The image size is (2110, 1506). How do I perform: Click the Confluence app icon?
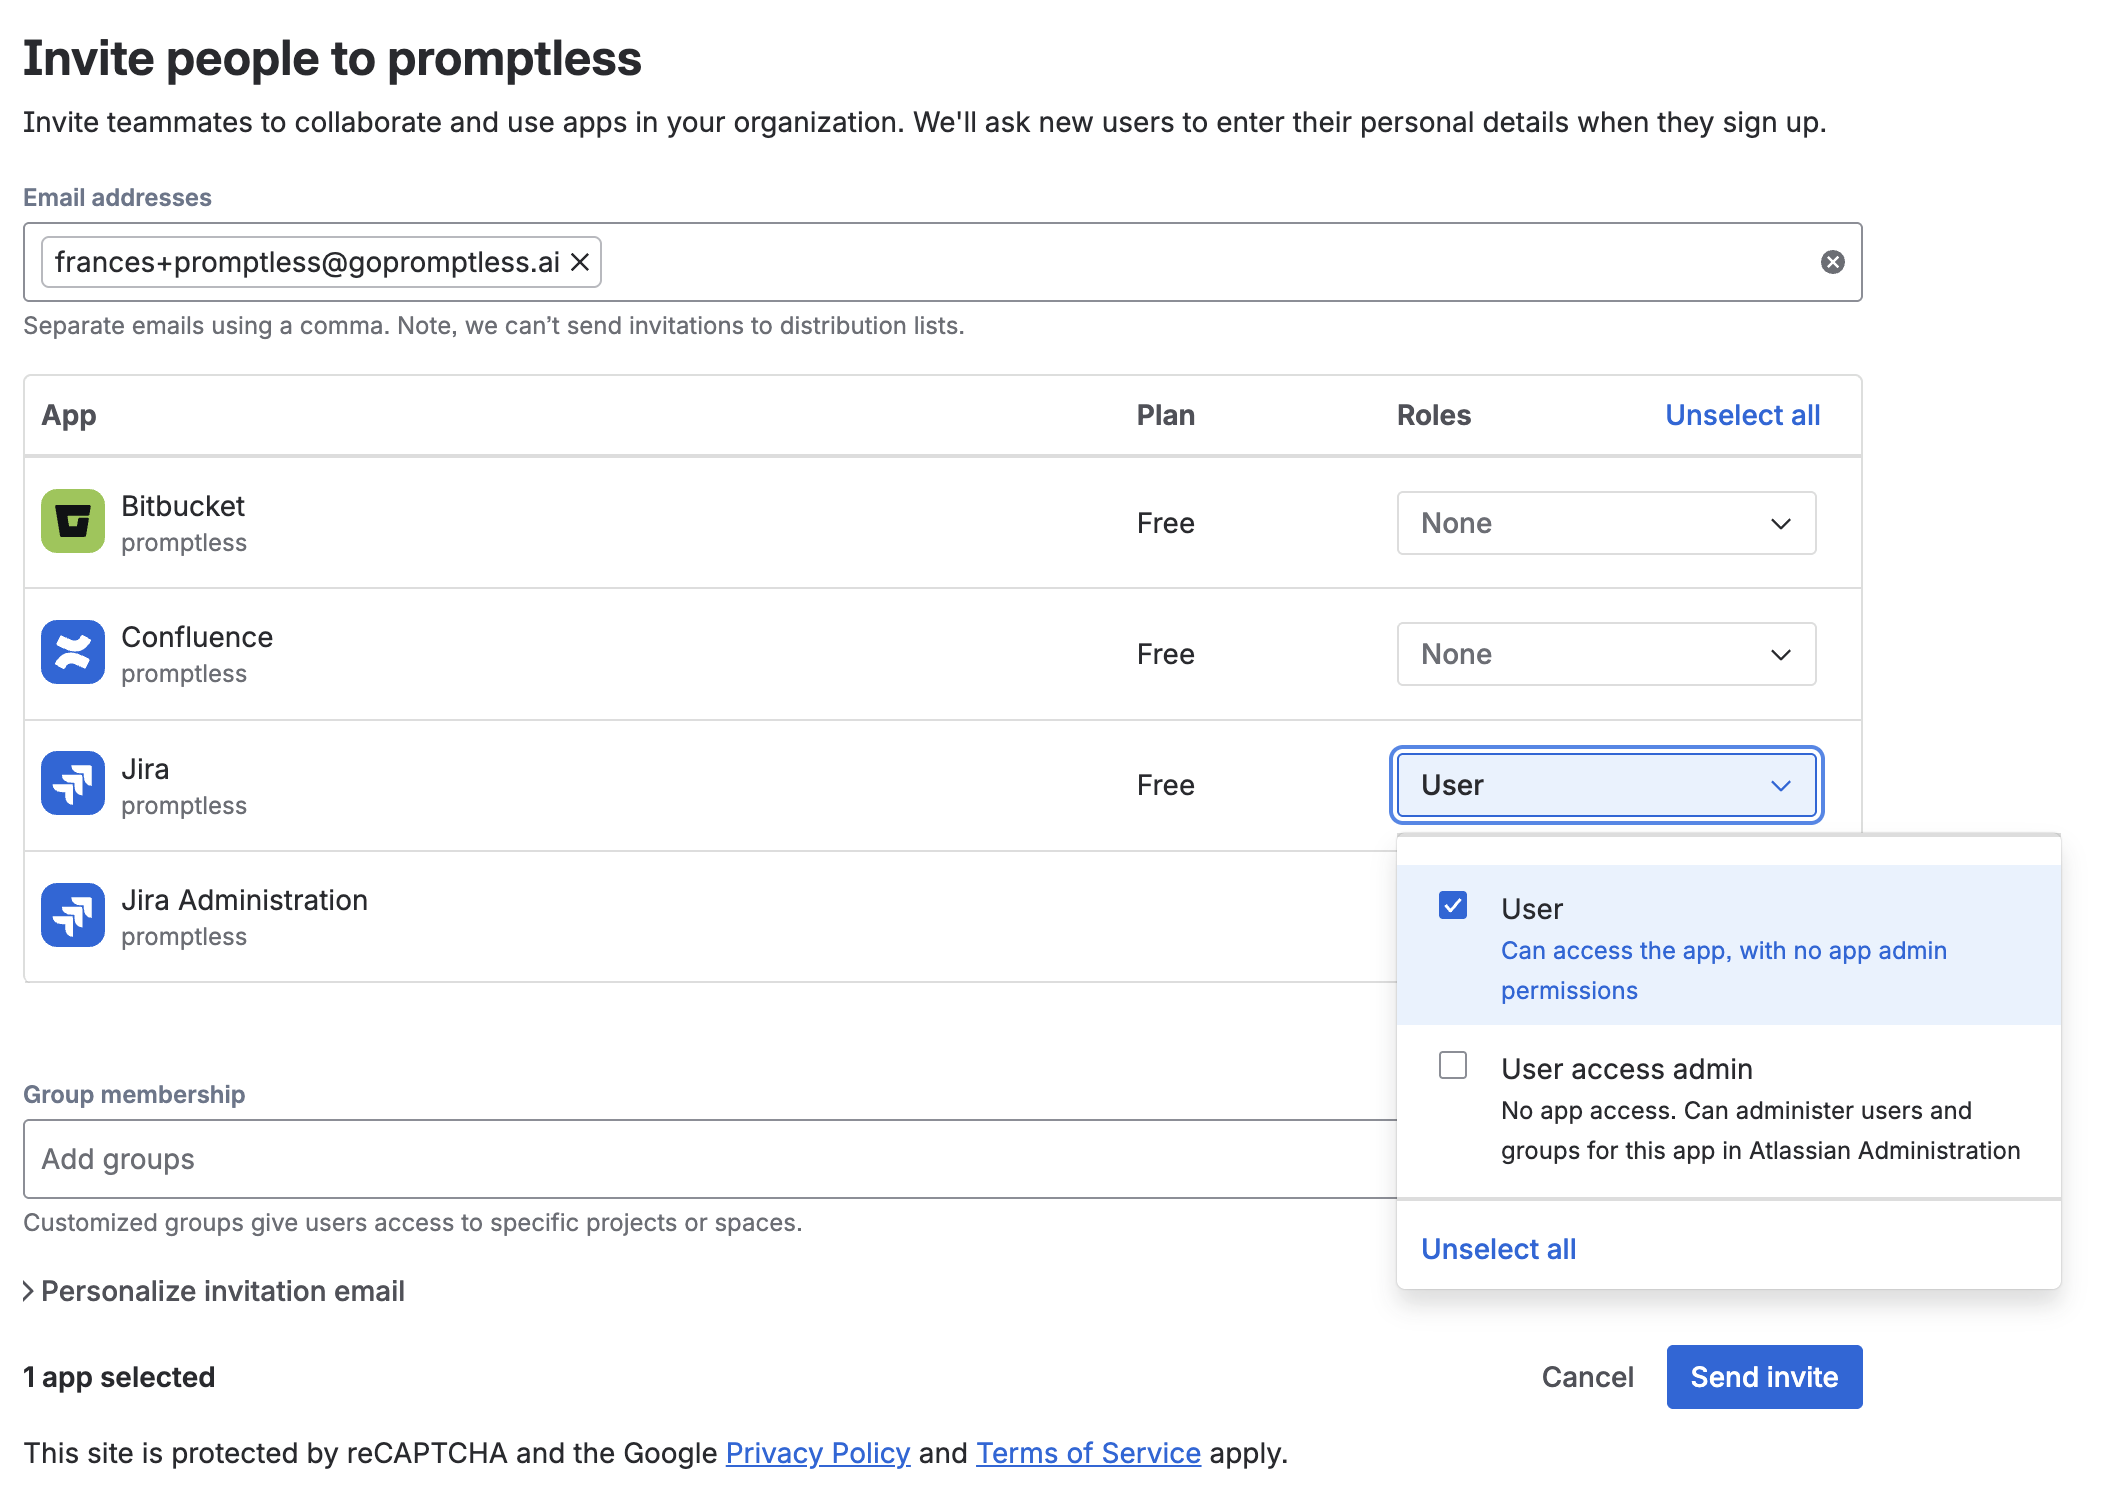click(71, 652)
